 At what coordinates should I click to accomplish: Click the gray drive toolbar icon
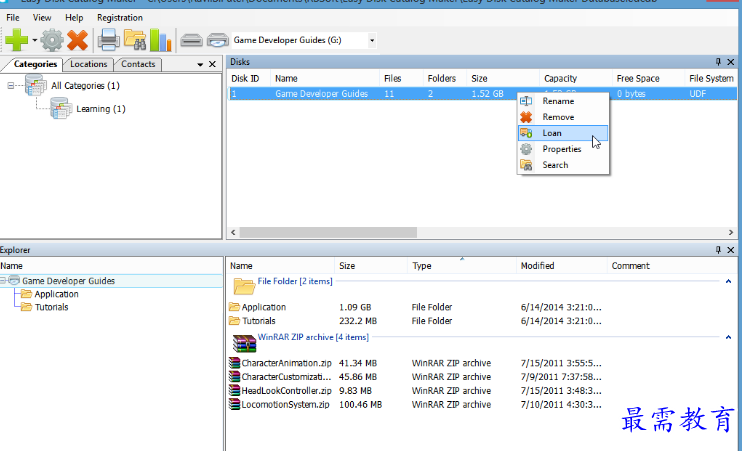[x=191, y=40]
